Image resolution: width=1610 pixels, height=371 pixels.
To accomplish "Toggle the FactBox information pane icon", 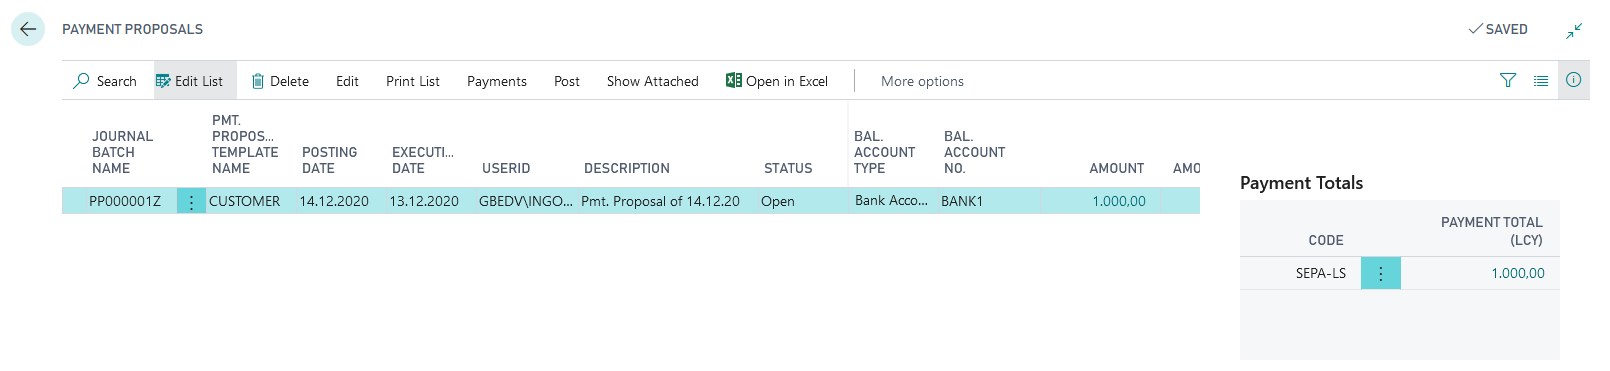I will pos(1574,80).
